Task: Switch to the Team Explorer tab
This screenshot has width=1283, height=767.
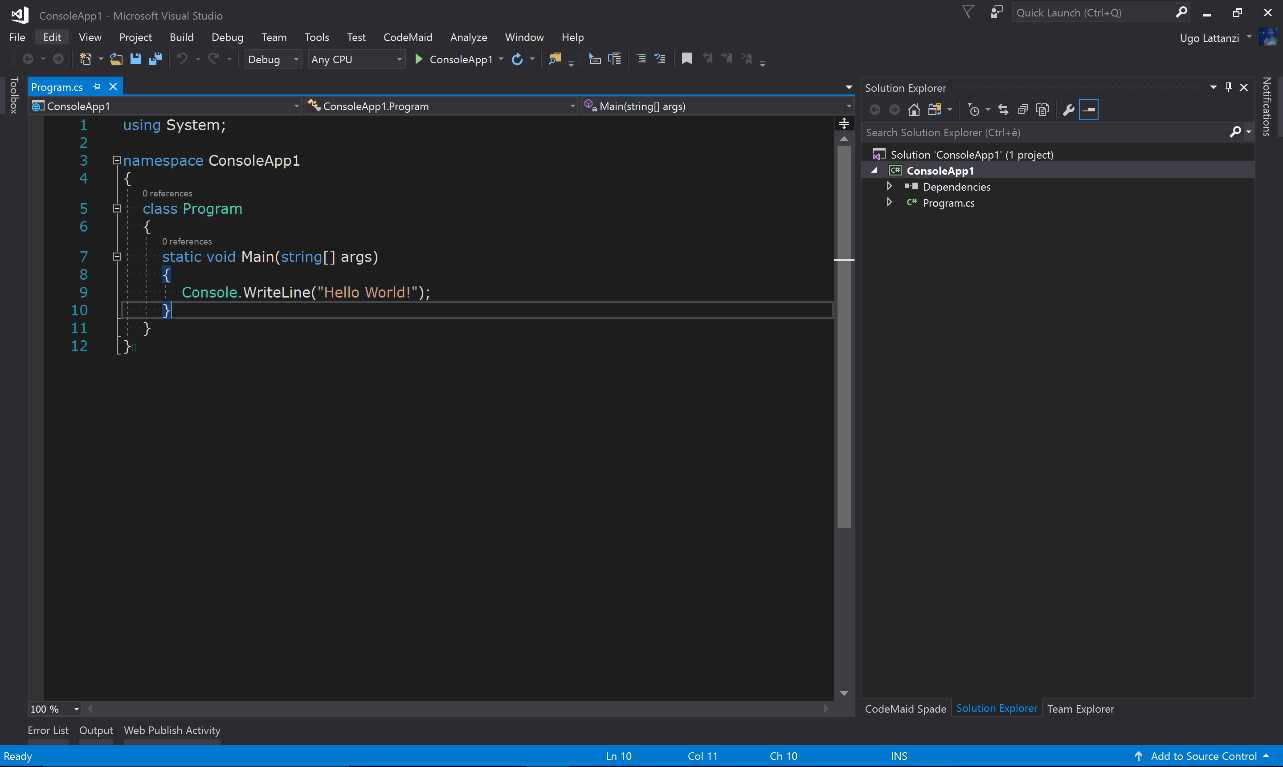Action: pos(1080,709)
